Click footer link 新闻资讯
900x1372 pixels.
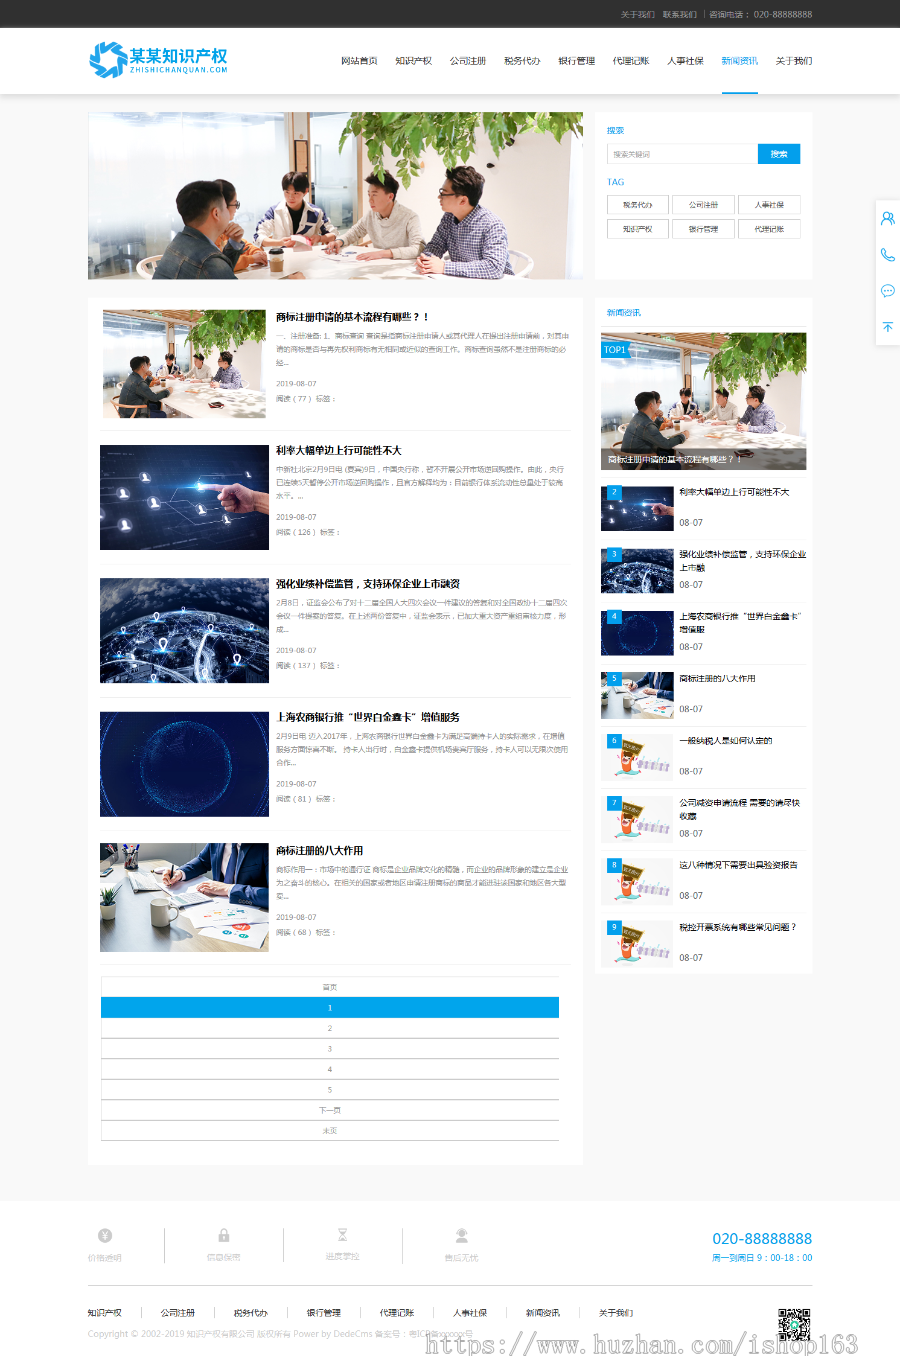point(543,1313)
